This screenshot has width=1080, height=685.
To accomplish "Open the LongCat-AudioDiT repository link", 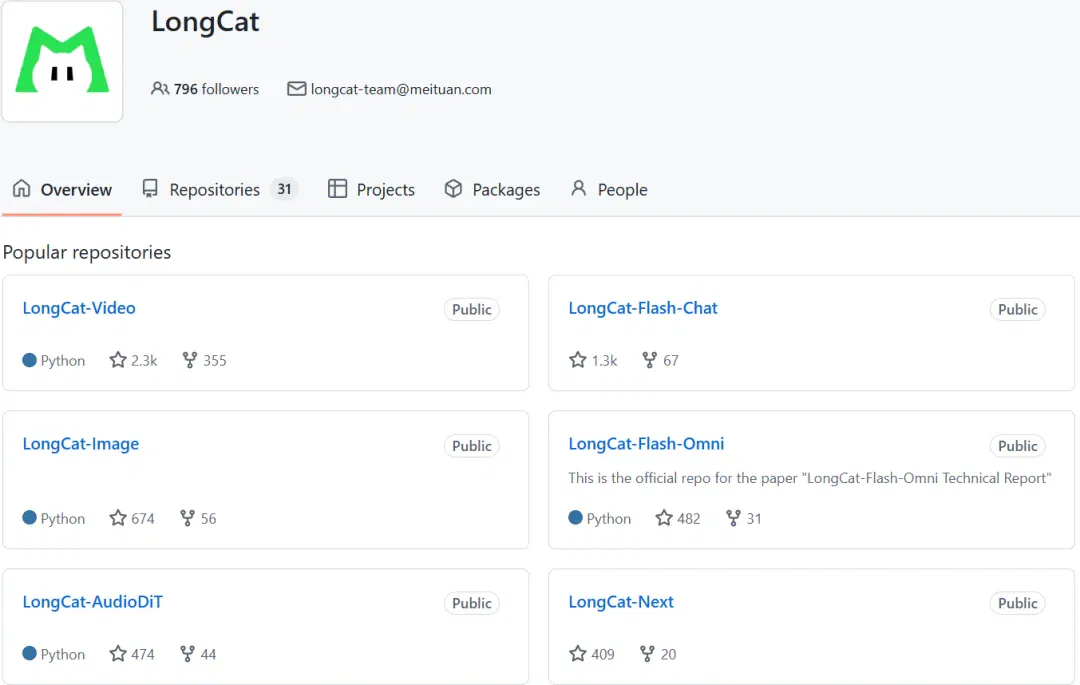I will pyautogui.click(x=93, y=602).
